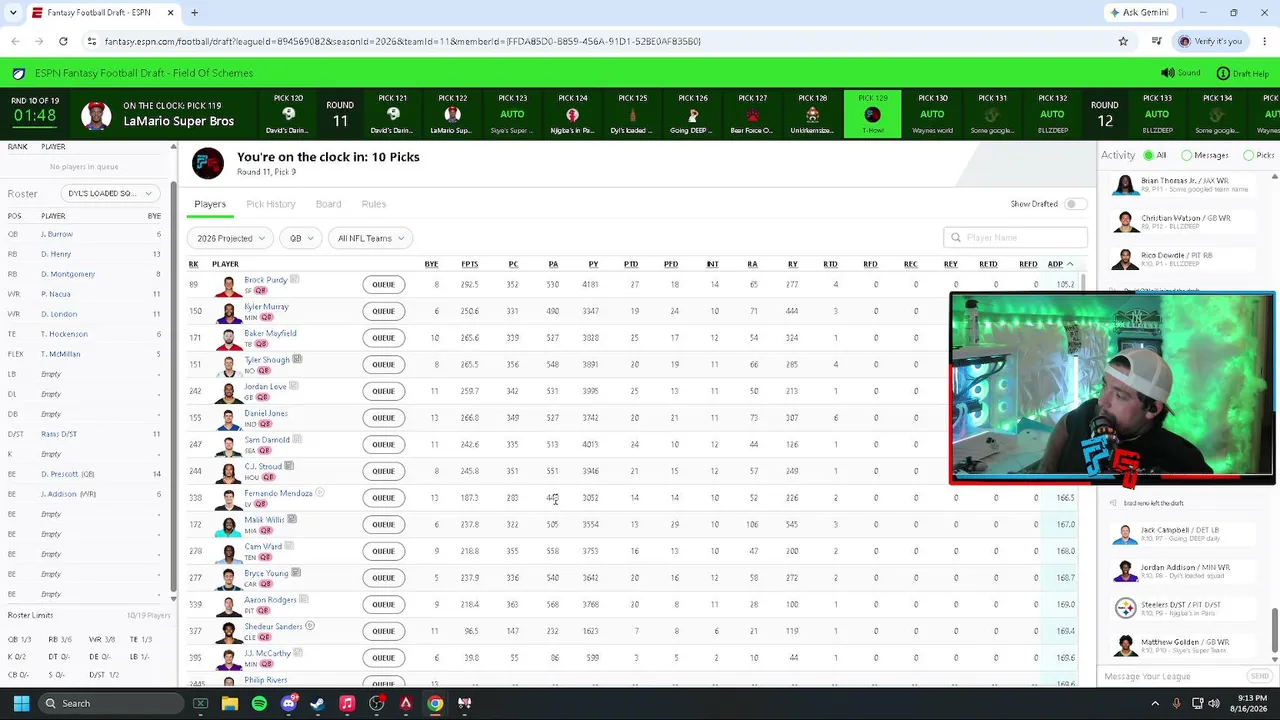Click the Ask Gemini button
This screenshot has height=720, width=1280.
coord(1138,13)
